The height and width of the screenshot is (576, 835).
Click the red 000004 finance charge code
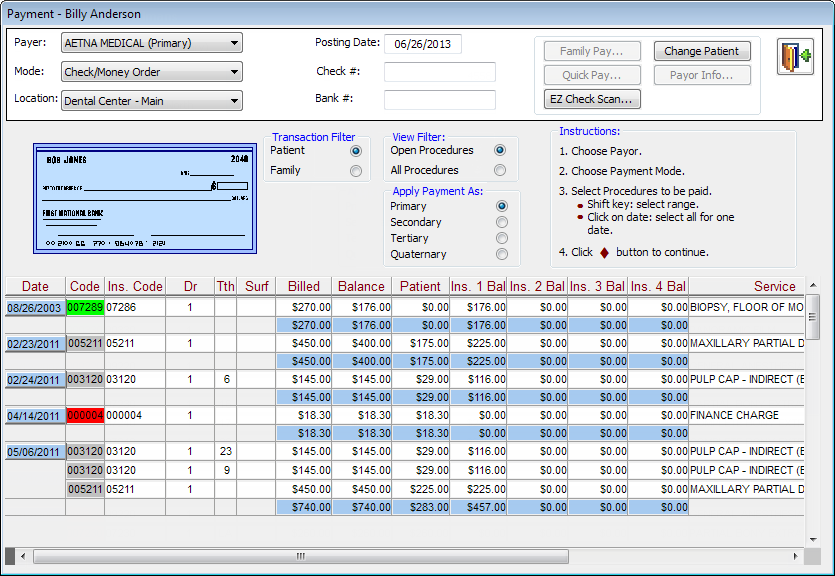[85, 416]
